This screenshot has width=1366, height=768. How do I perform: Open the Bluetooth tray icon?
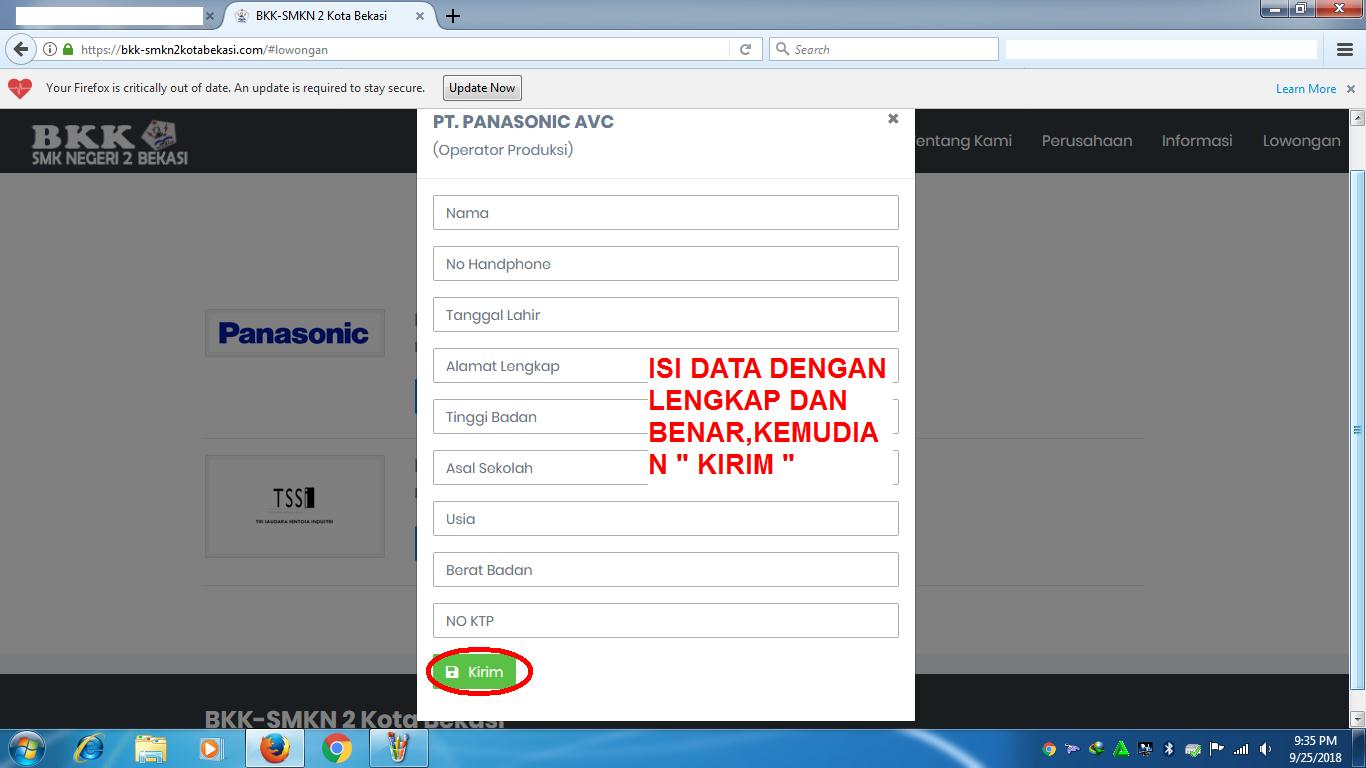(x=1169, y=749)
